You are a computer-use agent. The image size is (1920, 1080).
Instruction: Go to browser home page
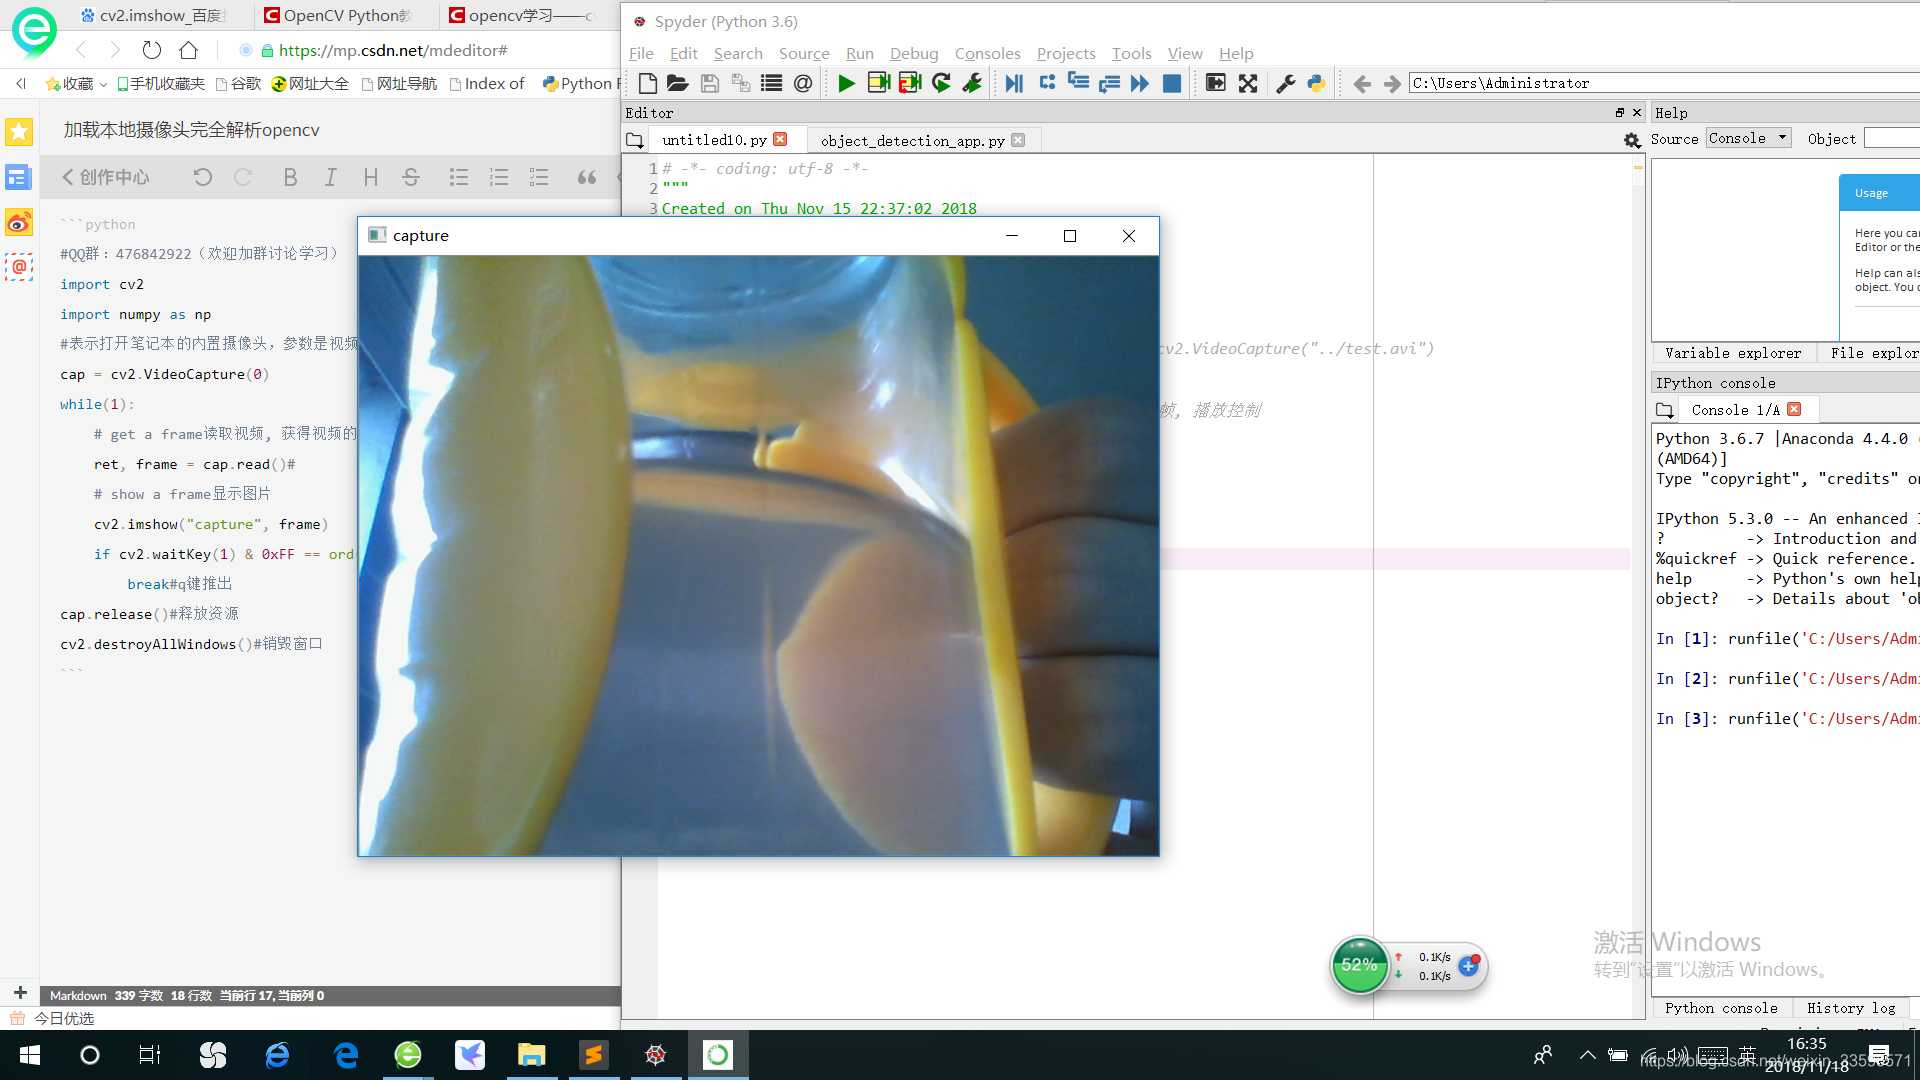coord(188,50)
